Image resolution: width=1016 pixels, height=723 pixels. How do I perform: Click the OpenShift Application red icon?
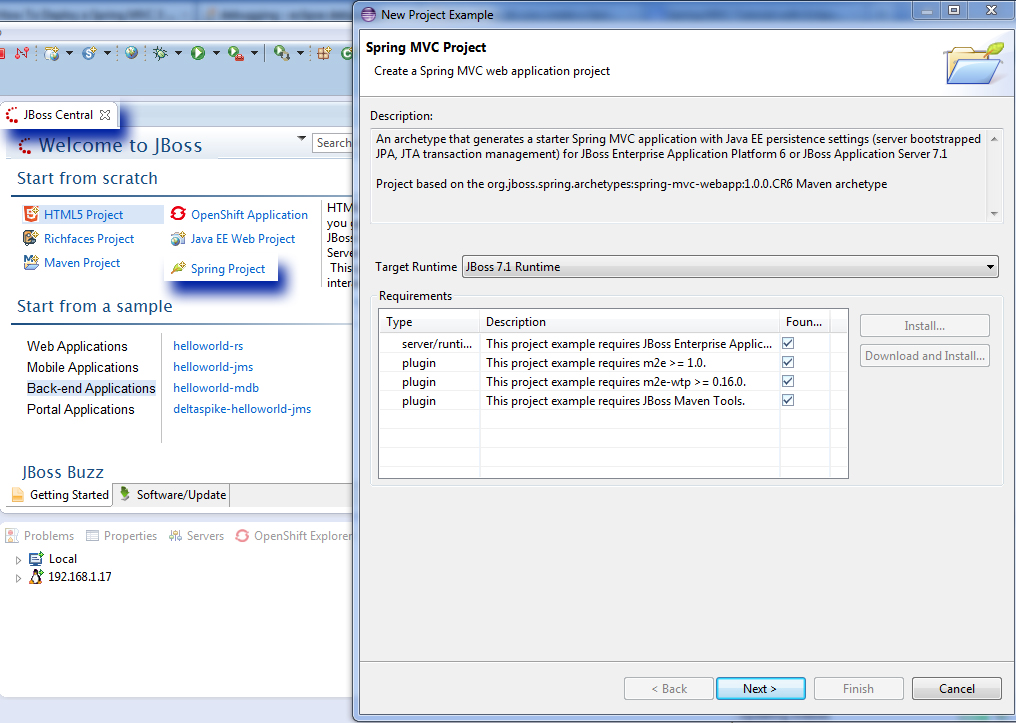click(178, 213)
